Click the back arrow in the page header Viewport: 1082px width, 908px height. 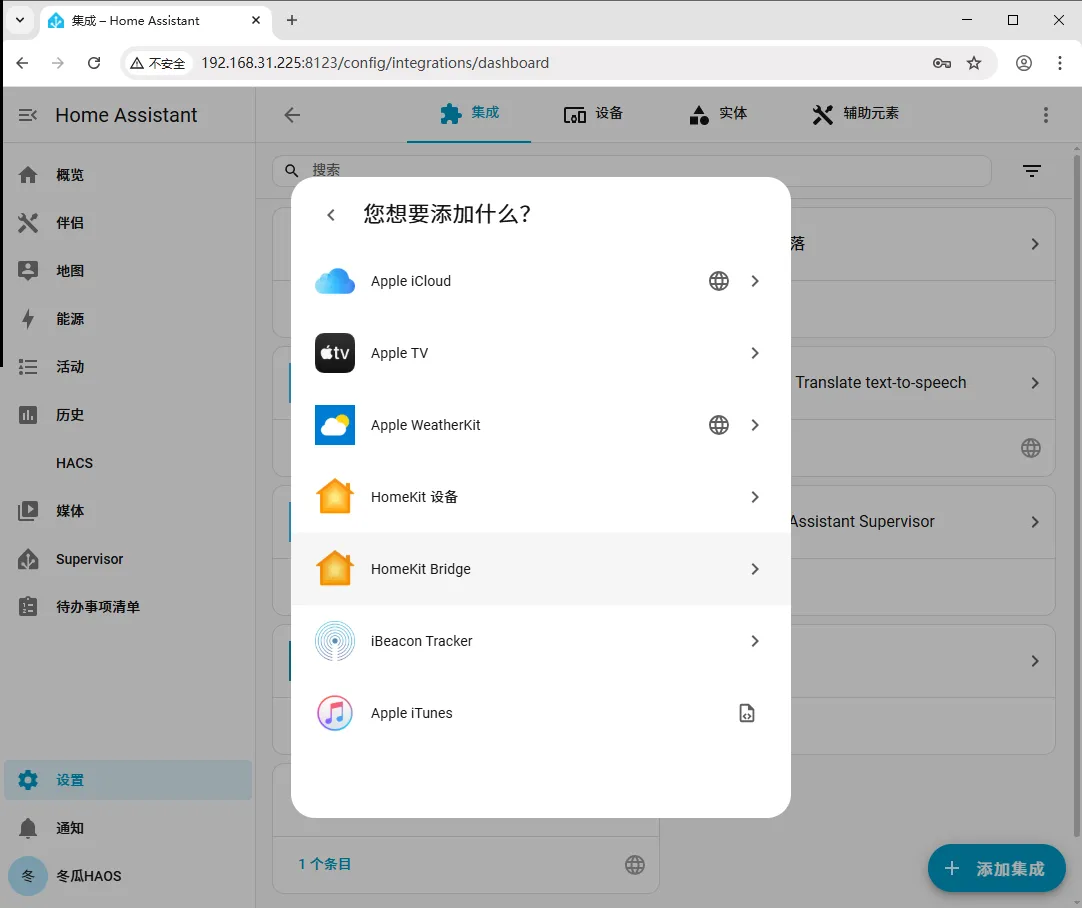point(292,115)
